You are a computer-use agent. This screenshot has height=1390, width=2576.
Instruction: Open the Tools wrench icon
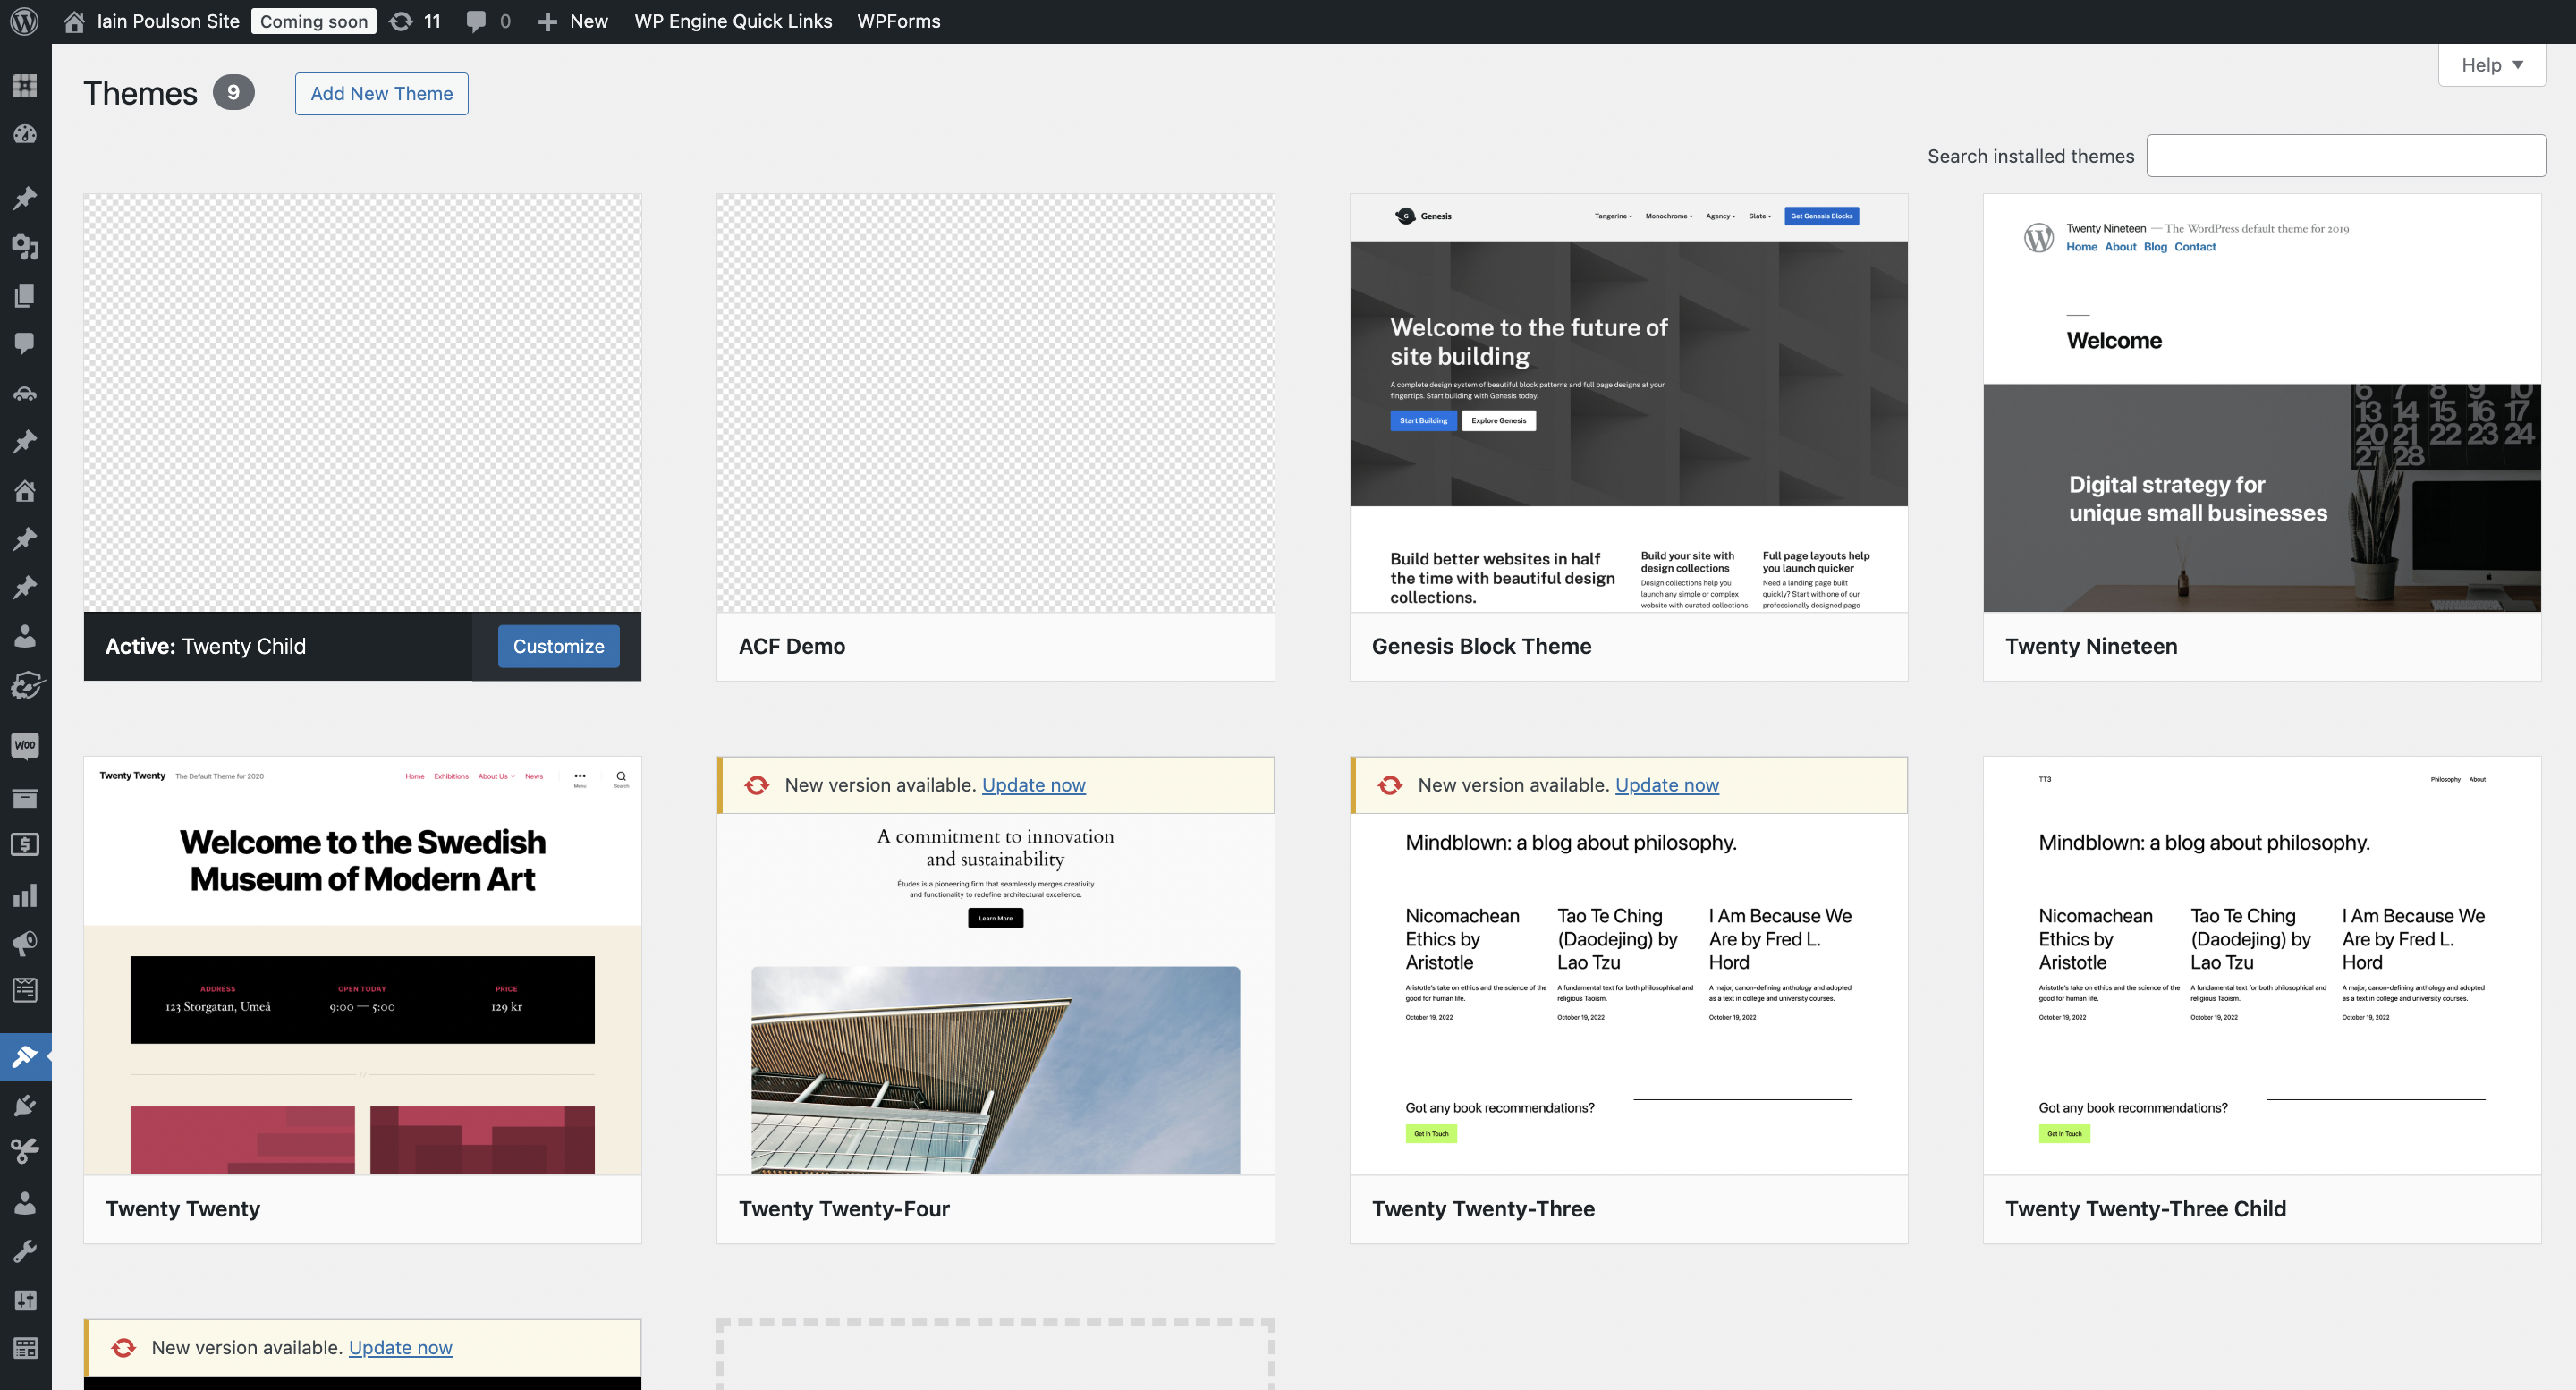[25, 1251]
